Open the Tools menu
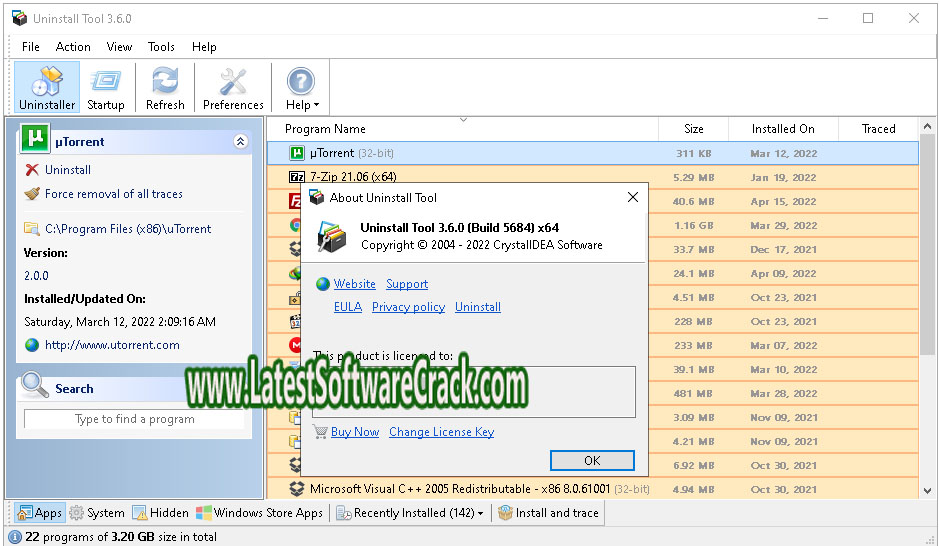Viewport: 939px width, 546px height. pyautogui.click(x=161, y=47)
